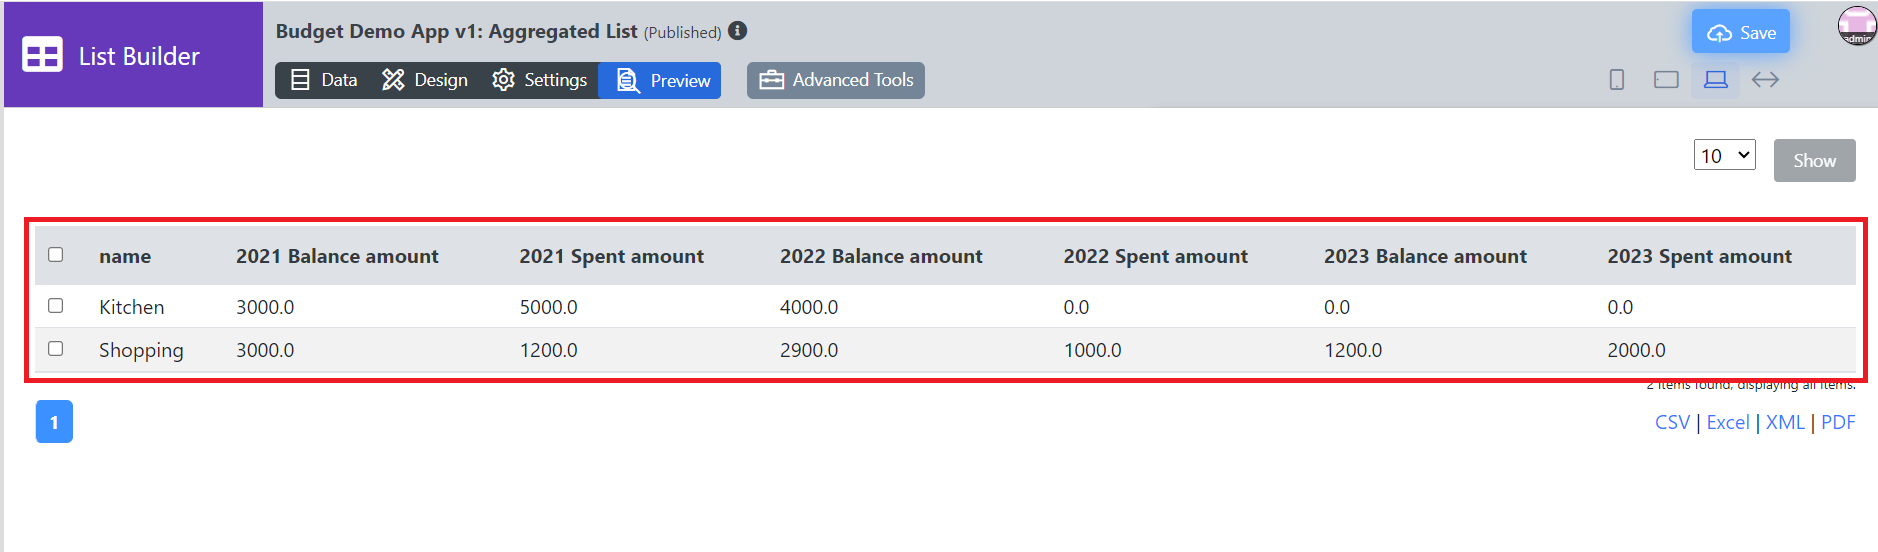
Task: Select the Preview tab
Action: click(x=664, y=80)
